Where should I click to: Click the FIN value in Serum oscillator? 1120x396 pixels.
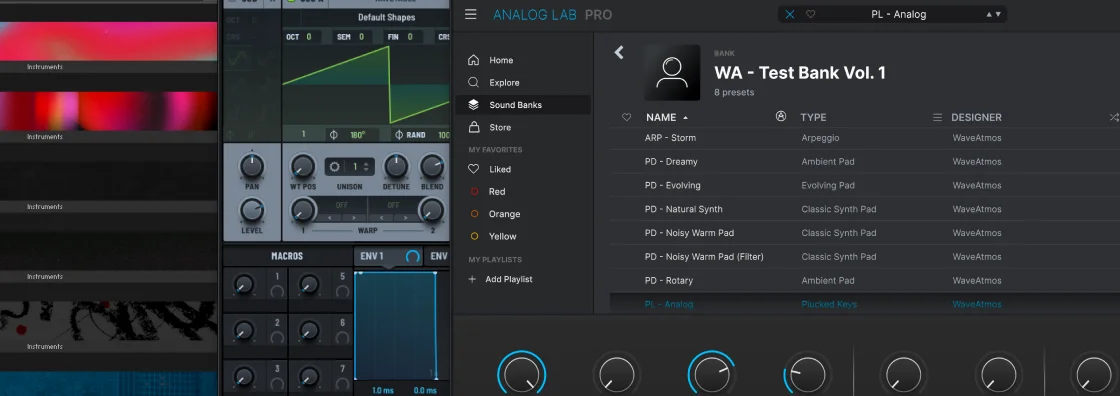pyautogui.click(x=410, y=36)
